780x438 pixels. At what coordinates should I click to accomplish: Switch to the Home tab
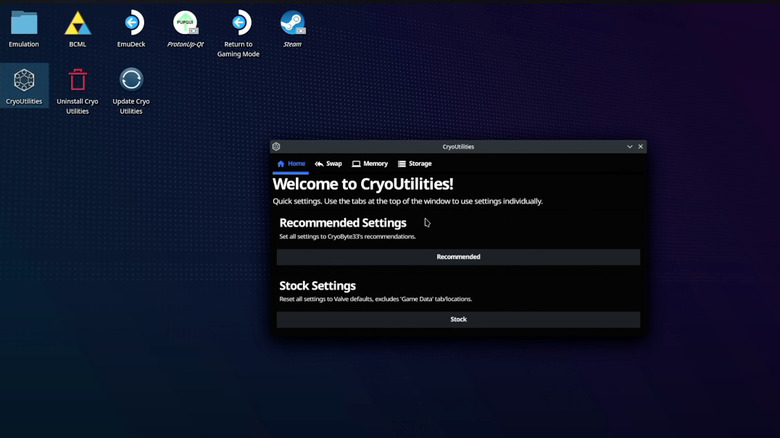pyautogui.click(x=291, y=164)
